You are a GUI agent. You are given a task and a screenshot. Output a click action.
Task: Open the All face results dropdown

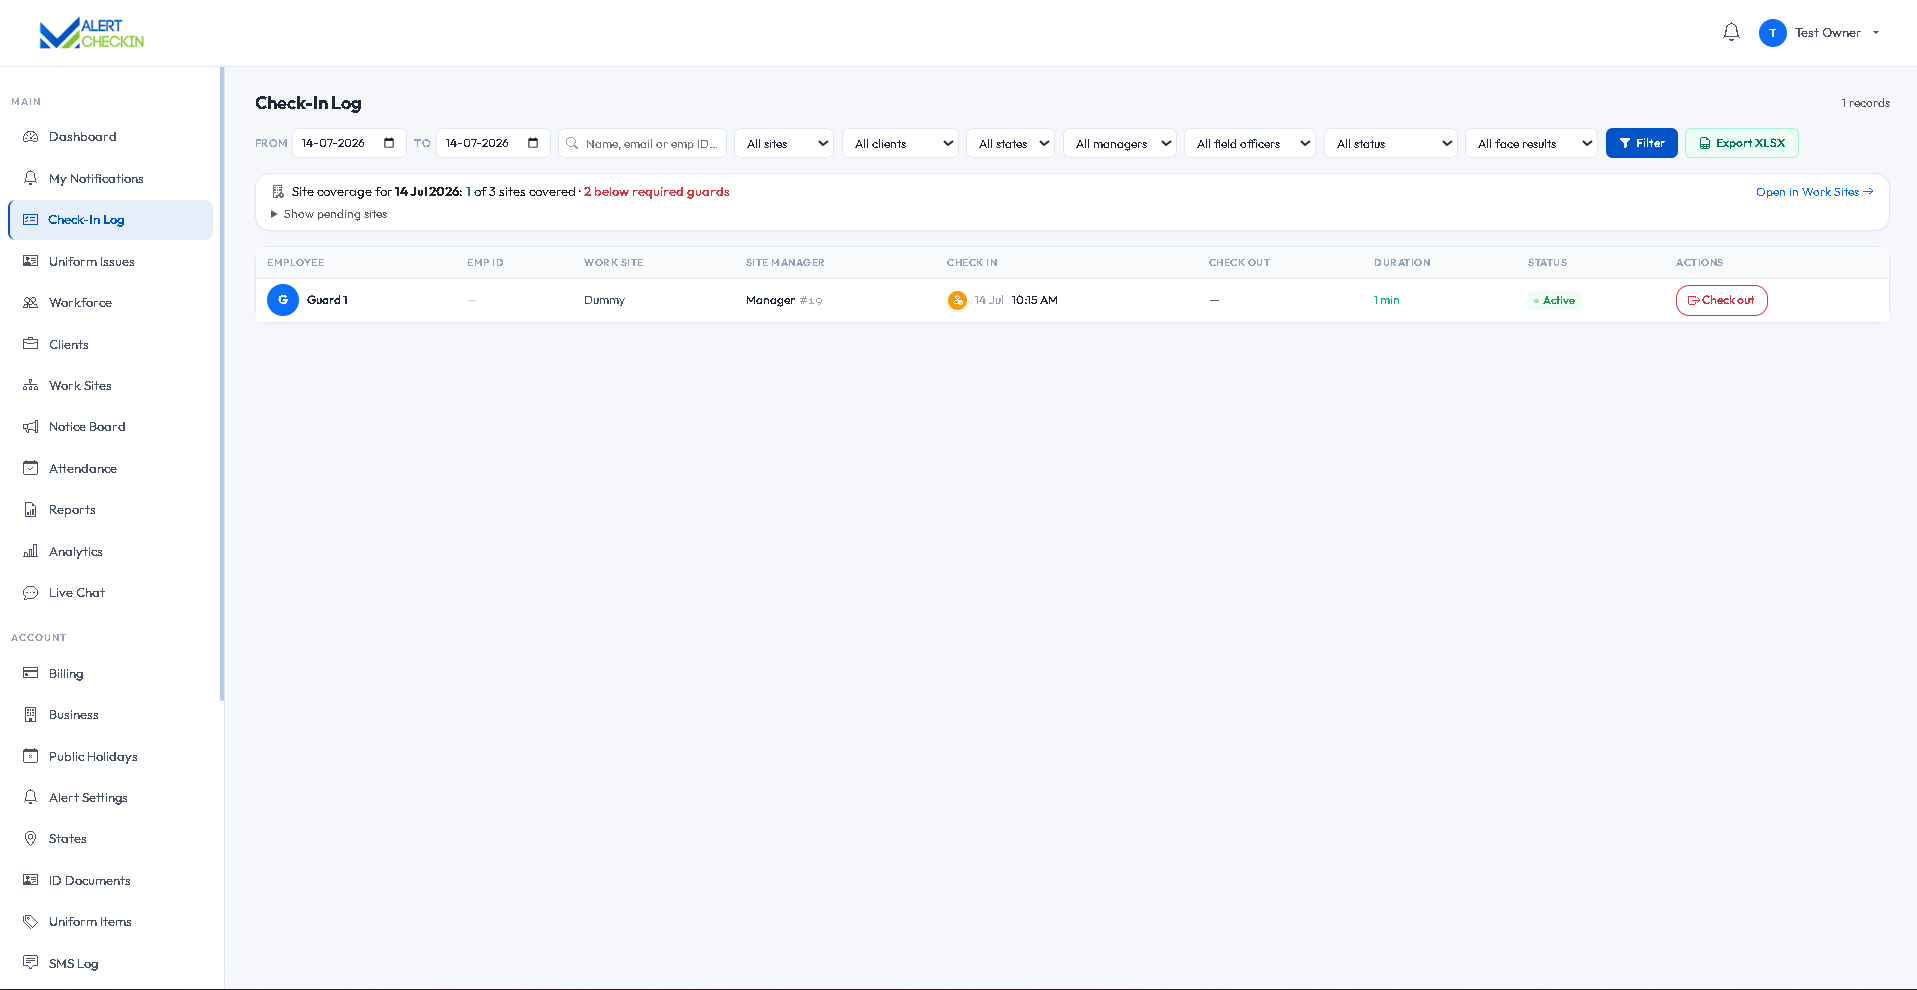pyautogui.click(x=1531, y=143)
